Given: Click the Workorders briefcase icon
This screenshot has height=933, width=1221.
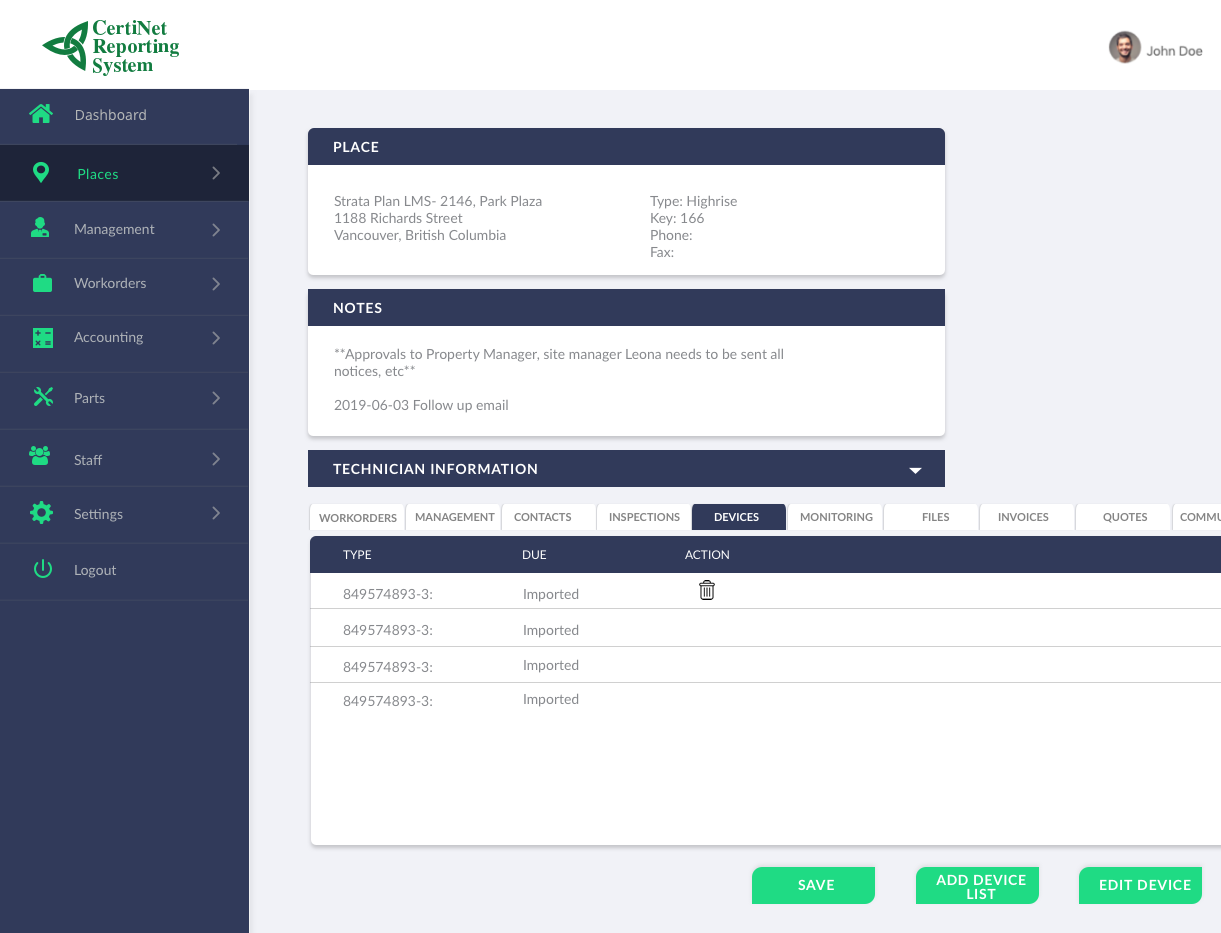Looking at the screenshot, I should (41, 283).
